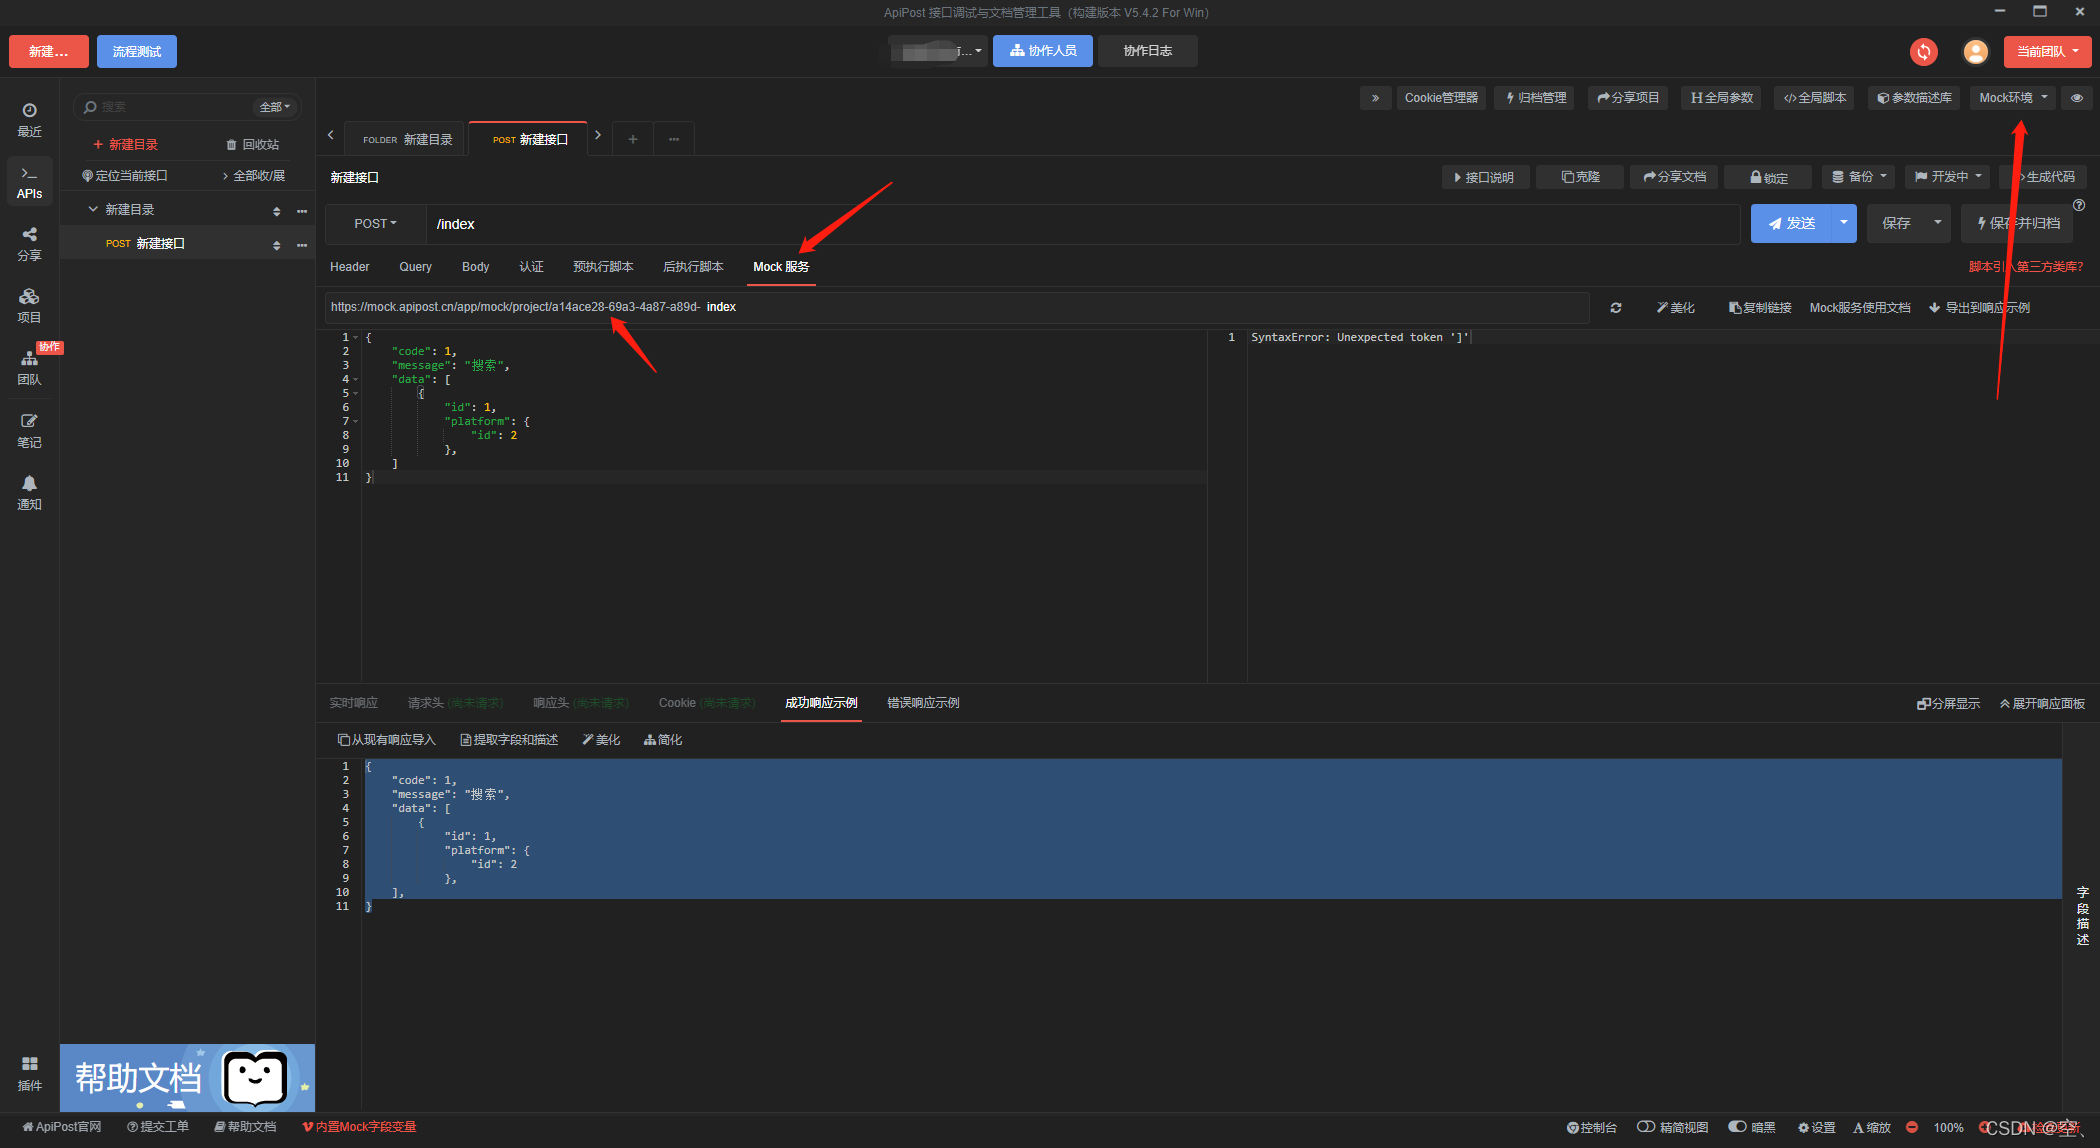Open the 分享 share sidebar section
Screen dimensions: 2100x1148
(x=29, y=244)
